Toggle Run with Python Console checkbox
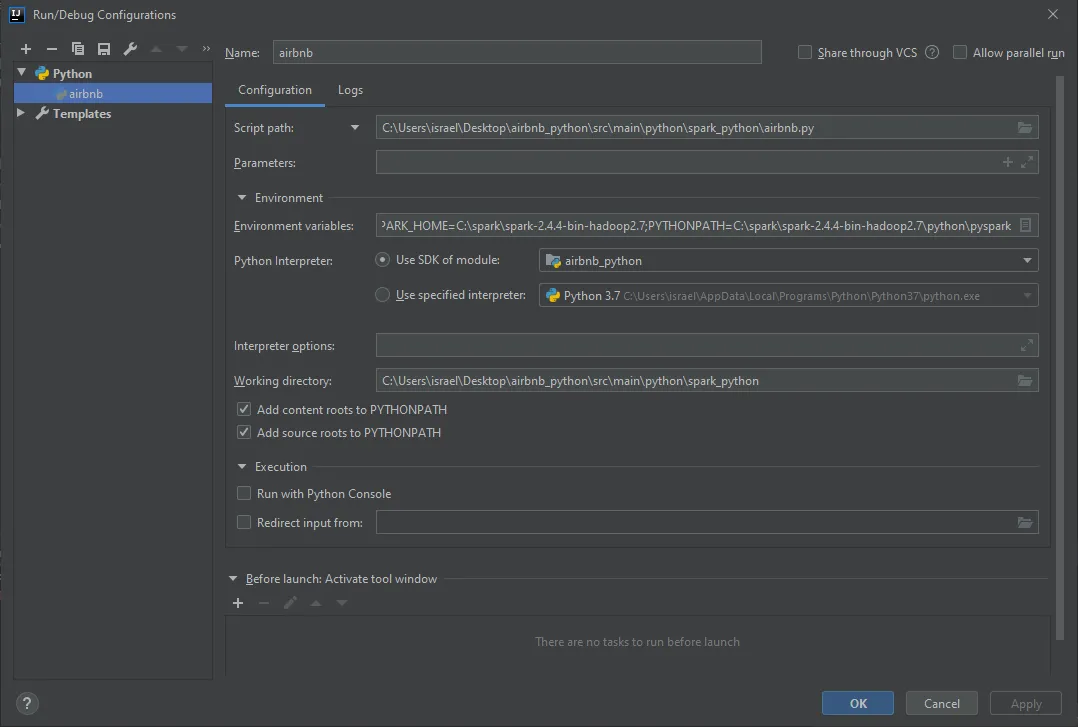Image resolution: width=1078 pixels, height=727 pixels. [244, 494]
